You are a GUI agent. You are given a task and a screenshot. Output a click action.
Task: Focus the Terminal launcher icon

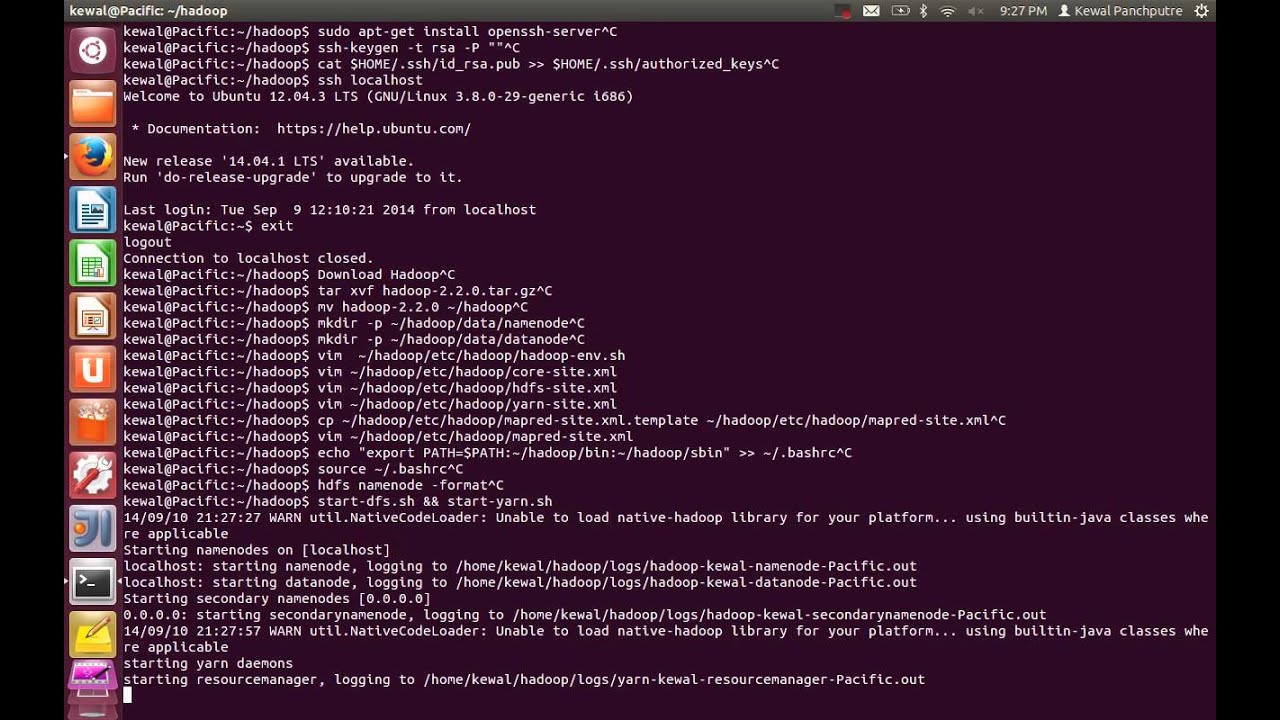pyautogui.click(x=93, y=583)
